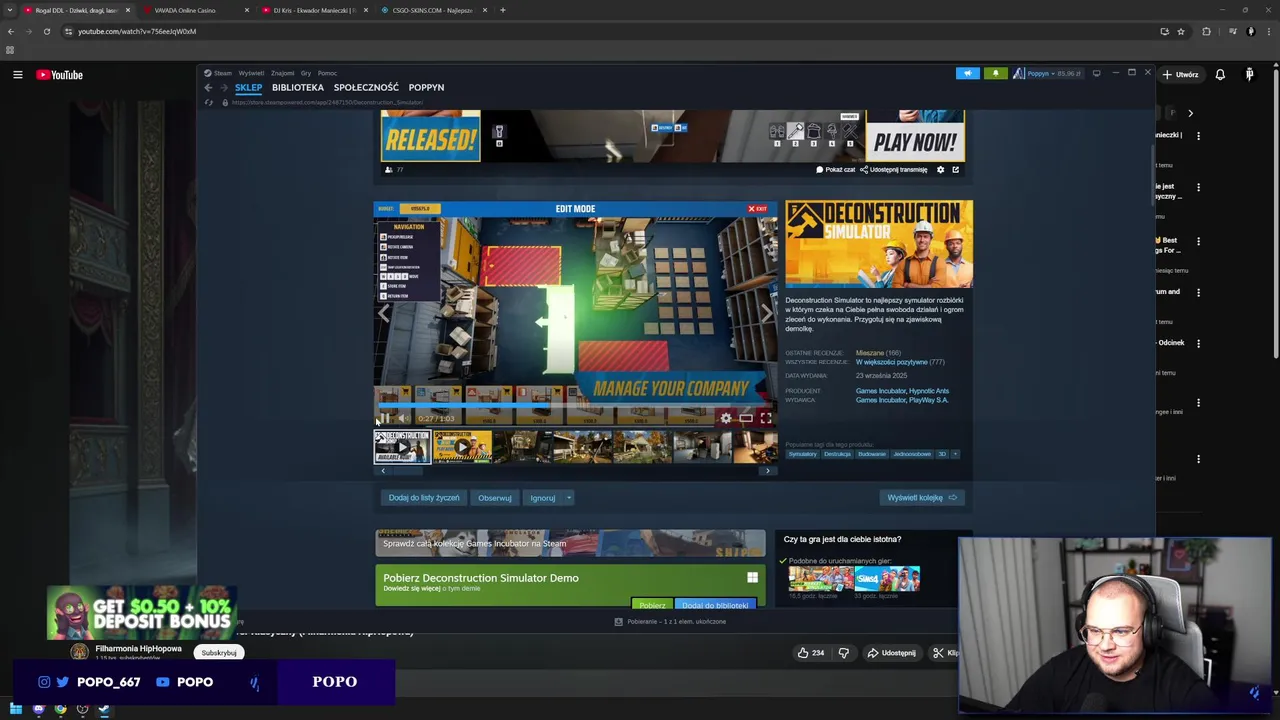Toggle trailer fullscreen mode
Image resolution: width=1280 pixels, height=720 pixels.
[x=766, y=418]
